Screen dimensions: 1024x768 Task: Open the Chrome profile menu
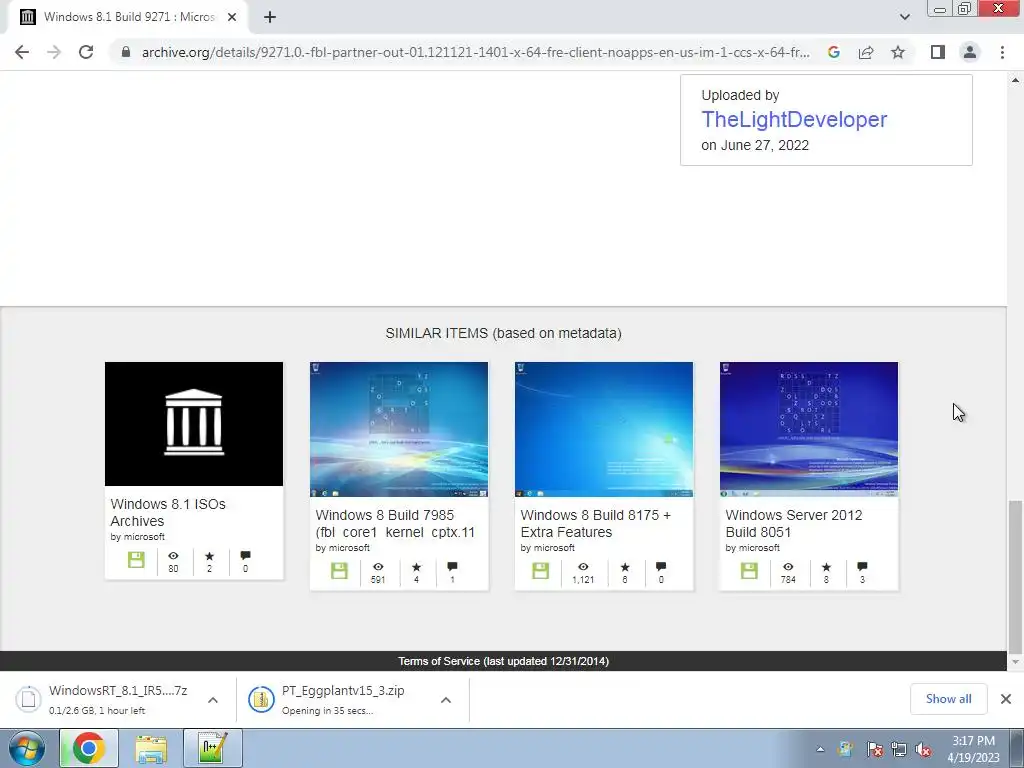970,52
